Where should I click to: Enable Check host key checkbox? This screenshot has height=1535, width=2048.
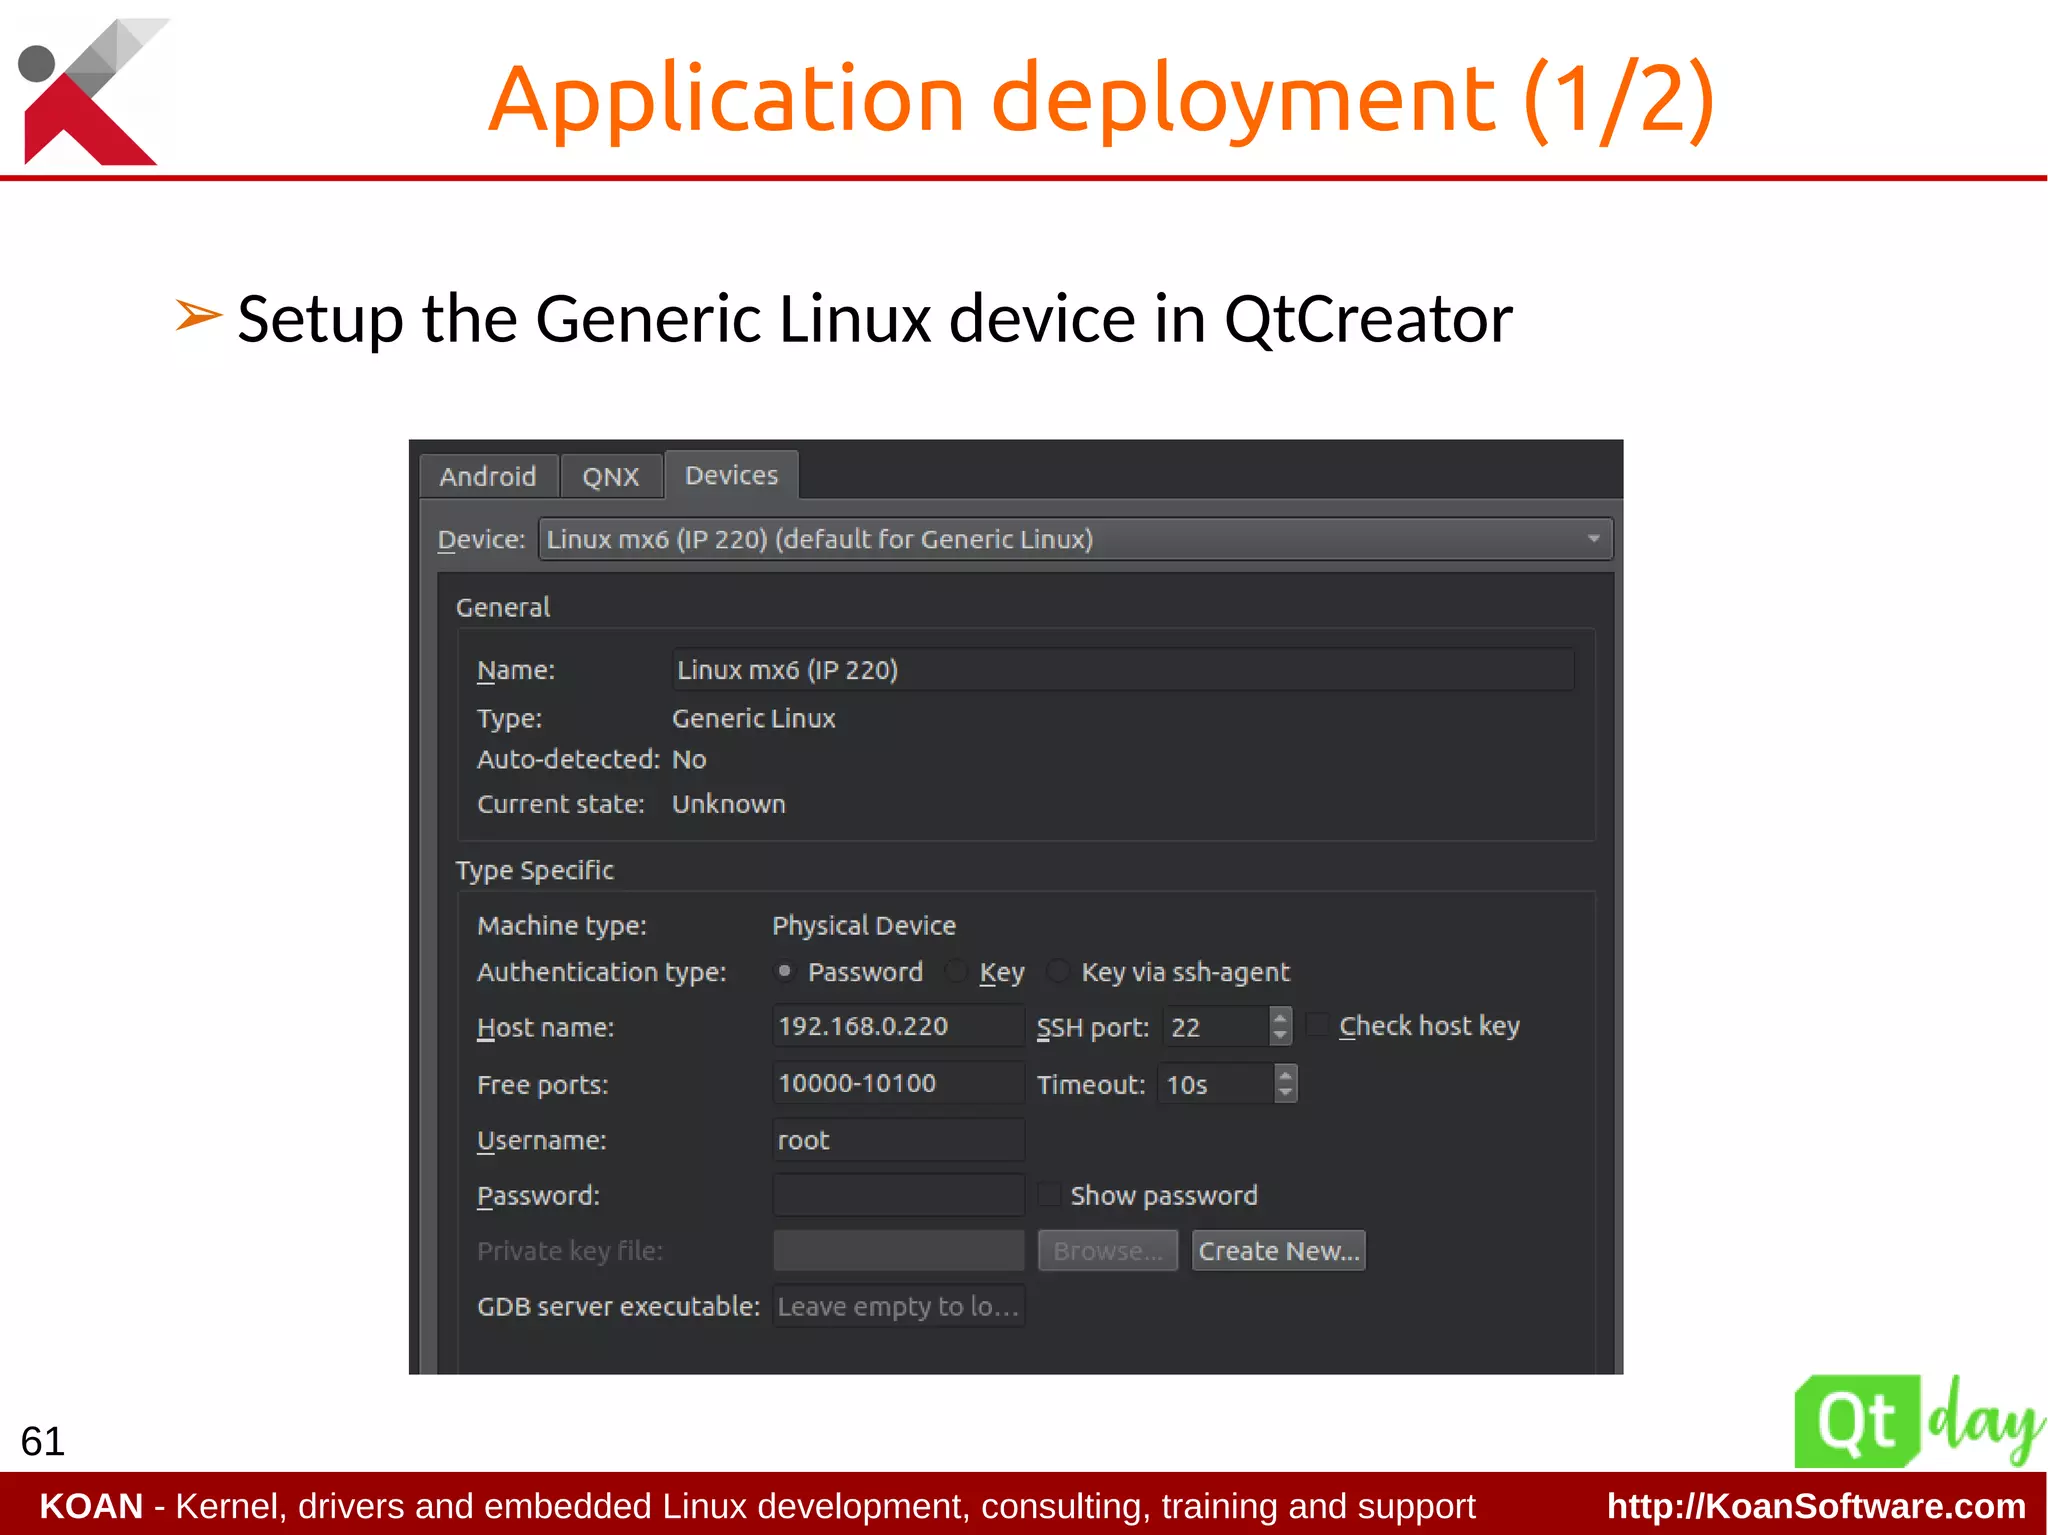pyautogui.click(x=1319, y=1025)
